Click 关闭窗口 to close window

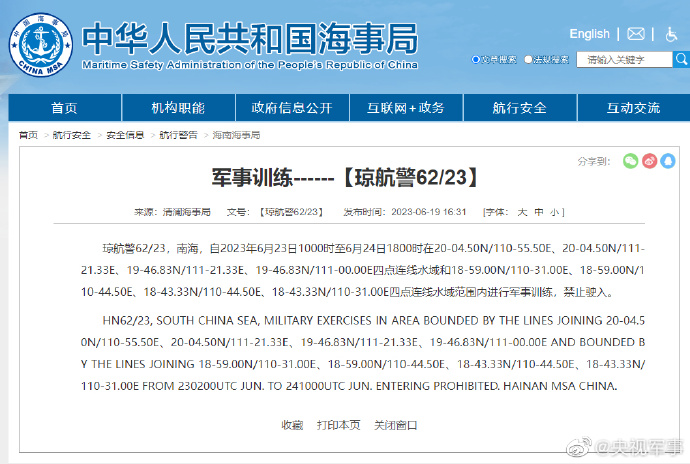396,425
